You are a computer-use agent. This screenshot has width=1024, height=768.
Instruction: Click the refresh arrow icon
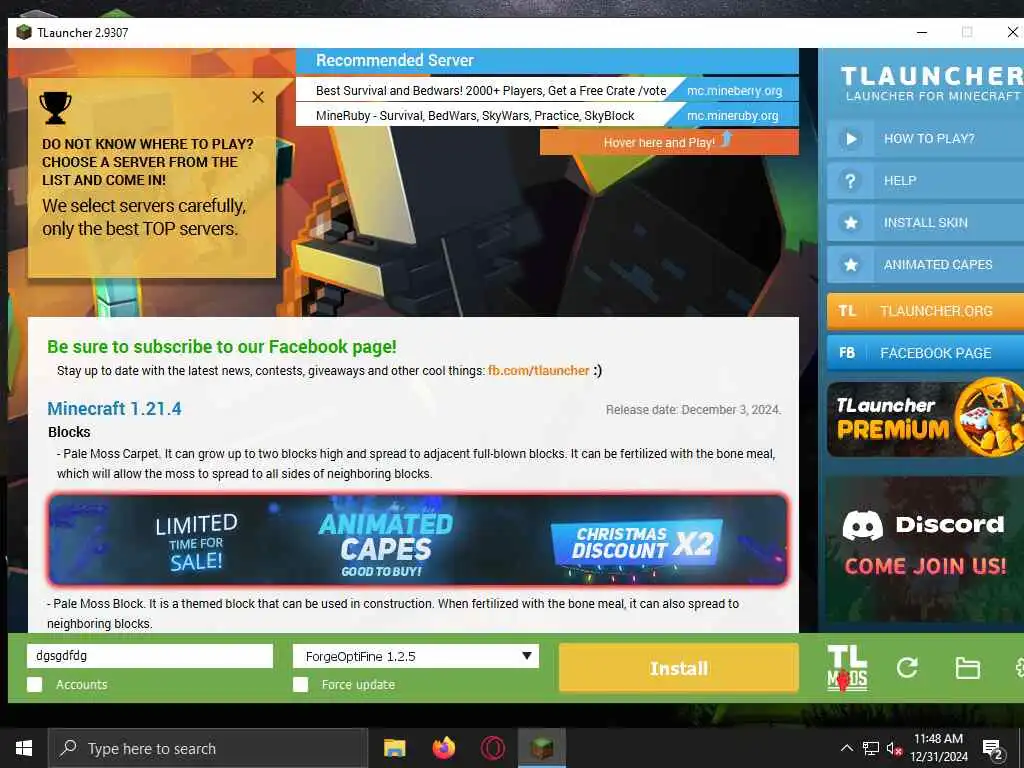coord(907,667)
